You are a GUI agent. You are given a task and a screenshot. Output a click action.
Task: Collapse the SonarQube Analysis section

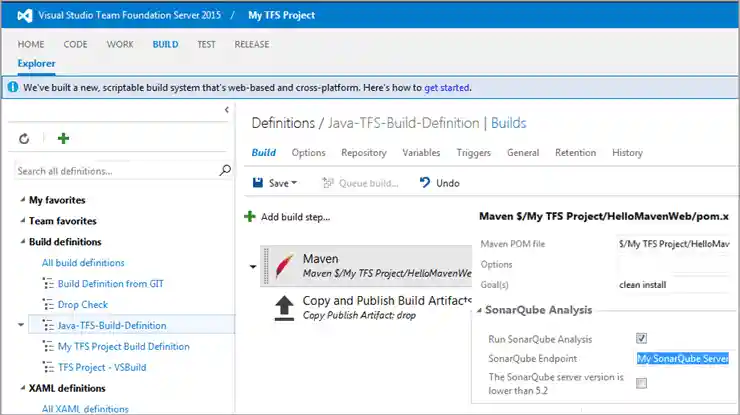[x=477, y=311]
